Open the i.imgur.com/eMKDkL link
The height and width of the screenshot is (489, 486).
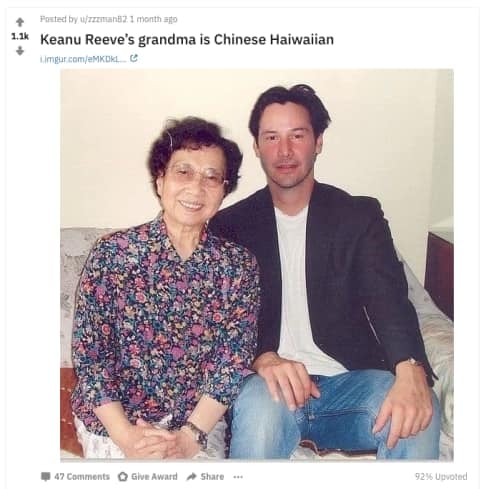(x=83, y=59)
